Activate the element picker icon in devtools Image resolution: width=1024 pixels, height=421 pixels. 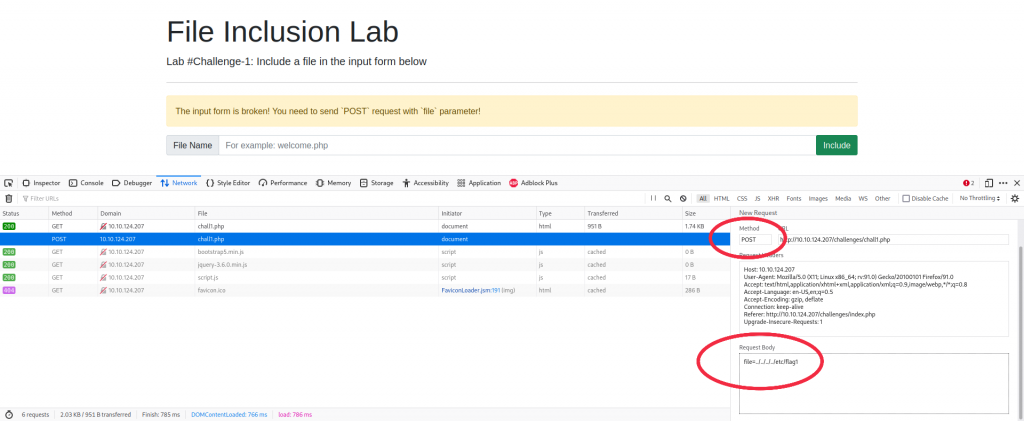point(9,183)
